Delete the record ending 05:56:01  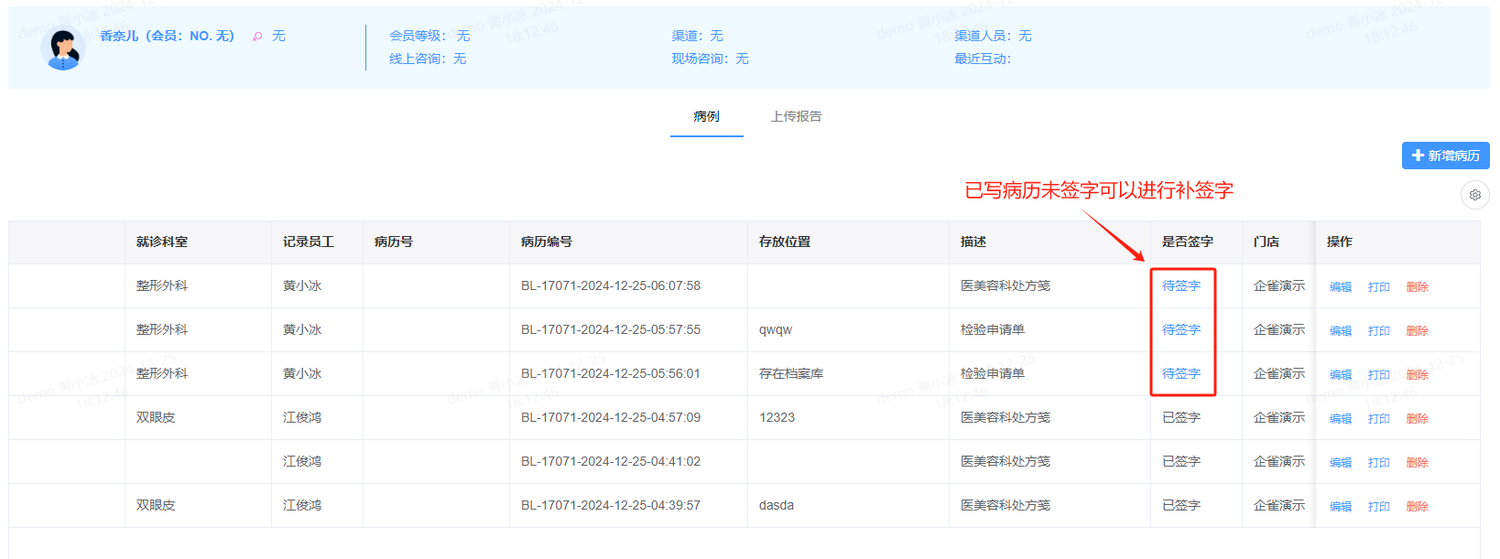coord(1417,375)
